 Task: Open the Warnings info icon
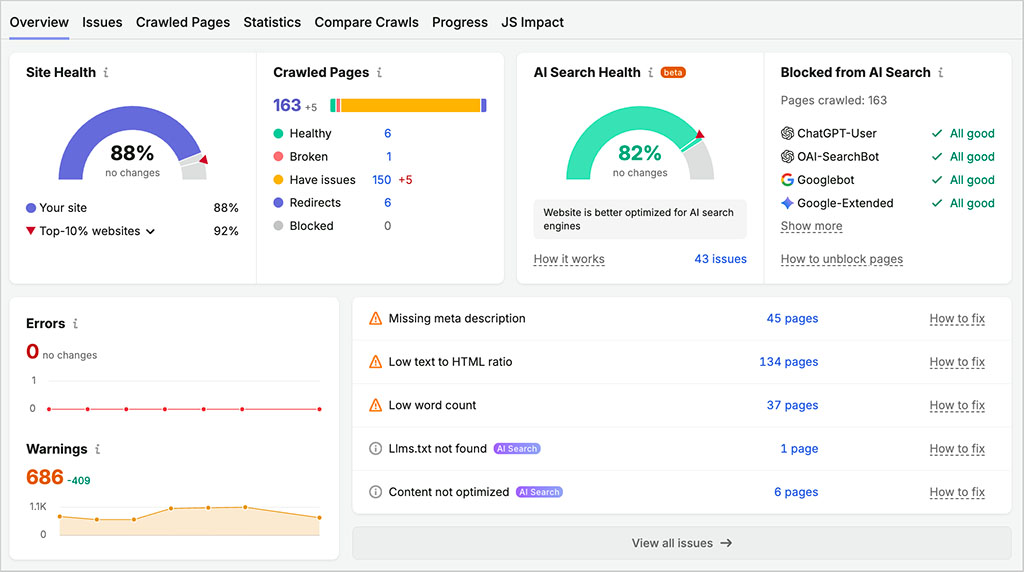click(x=97, y=449)
